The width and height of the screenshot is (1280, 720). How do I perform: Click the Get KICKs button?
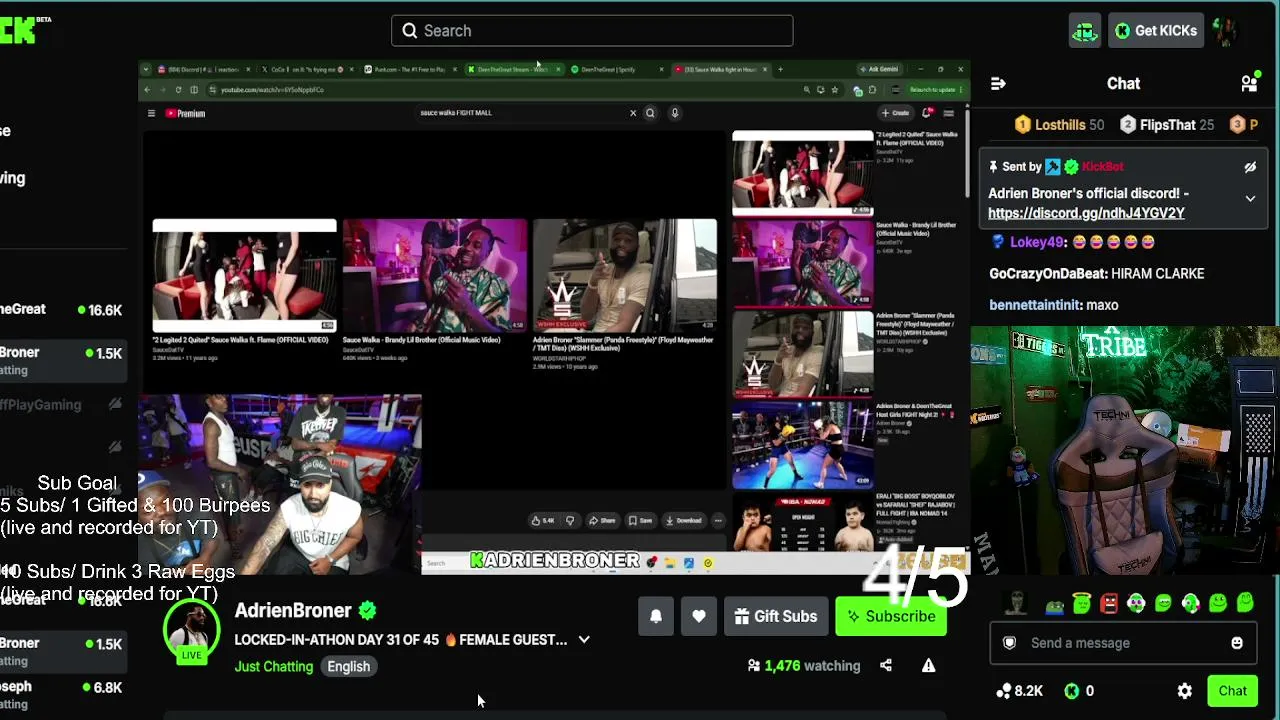[1156, 31]
